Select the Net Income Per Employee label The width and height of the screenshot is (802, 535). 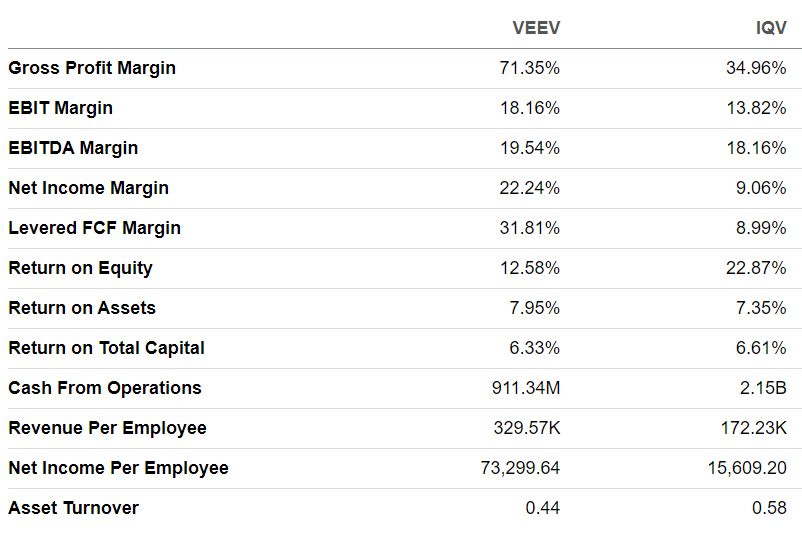(118, 468)
